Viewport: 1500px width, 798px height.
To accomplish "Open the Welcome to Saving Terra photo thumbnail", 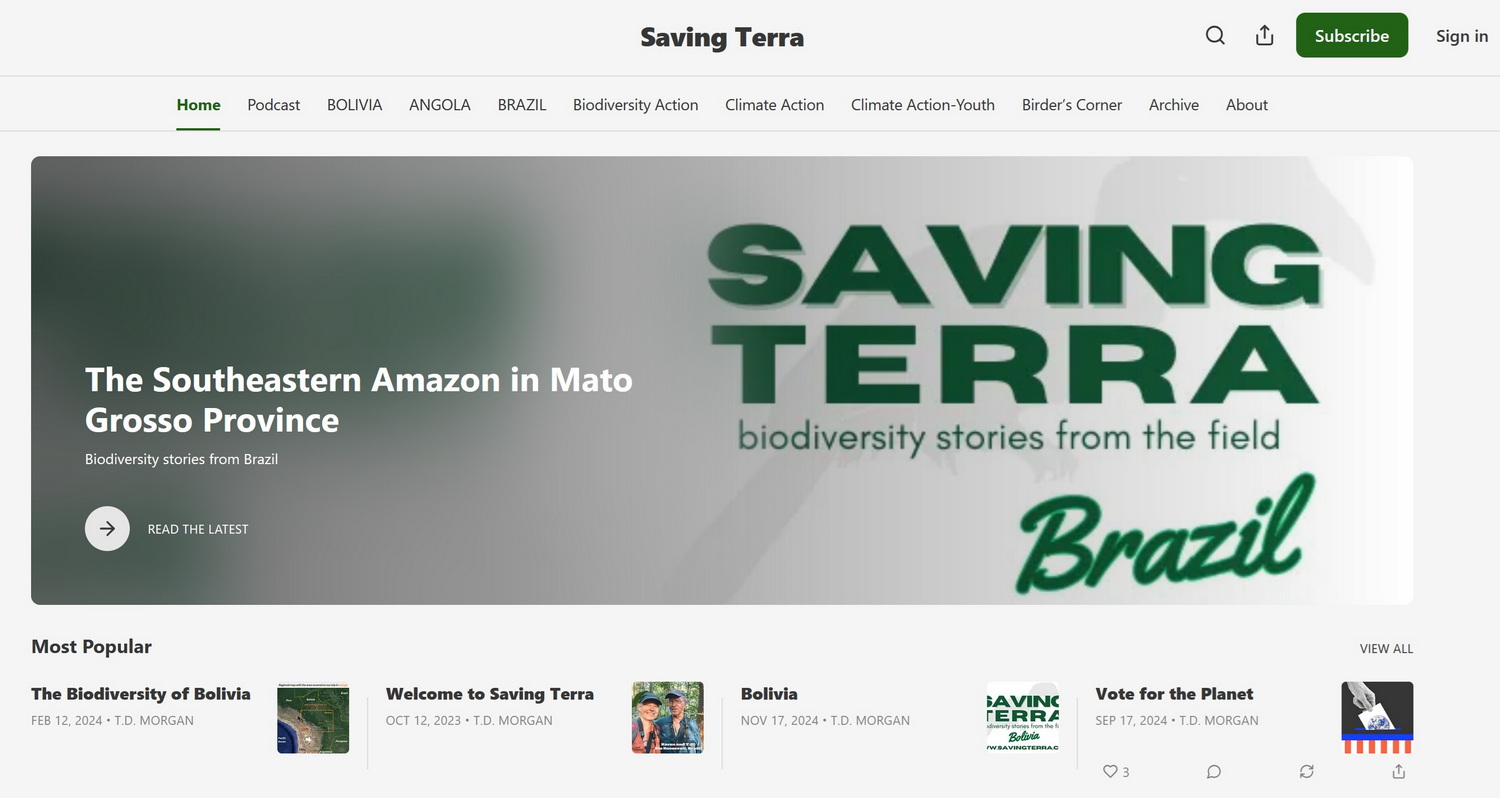I will click(x=668, y=718).
